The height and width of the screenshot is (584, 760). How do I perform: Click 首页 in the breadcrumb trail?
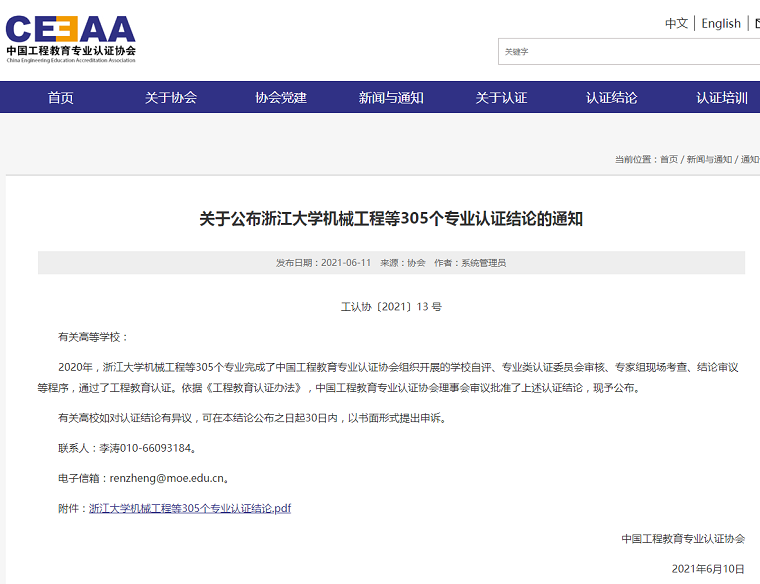point(669,160)
